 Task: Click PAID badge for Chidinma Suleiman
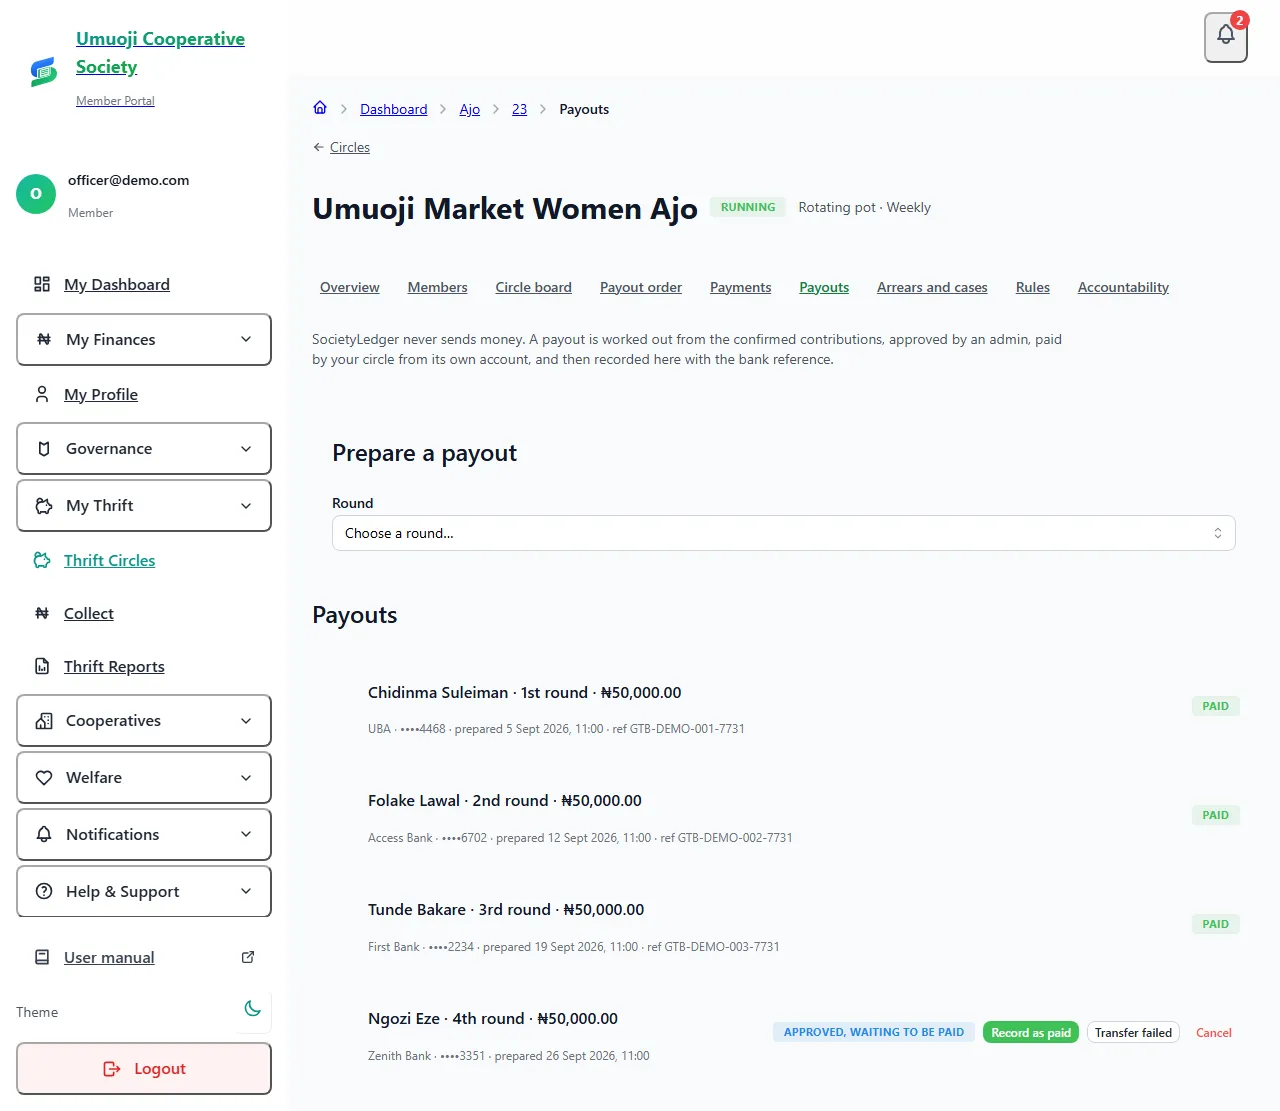click(x=1216, y=706)
